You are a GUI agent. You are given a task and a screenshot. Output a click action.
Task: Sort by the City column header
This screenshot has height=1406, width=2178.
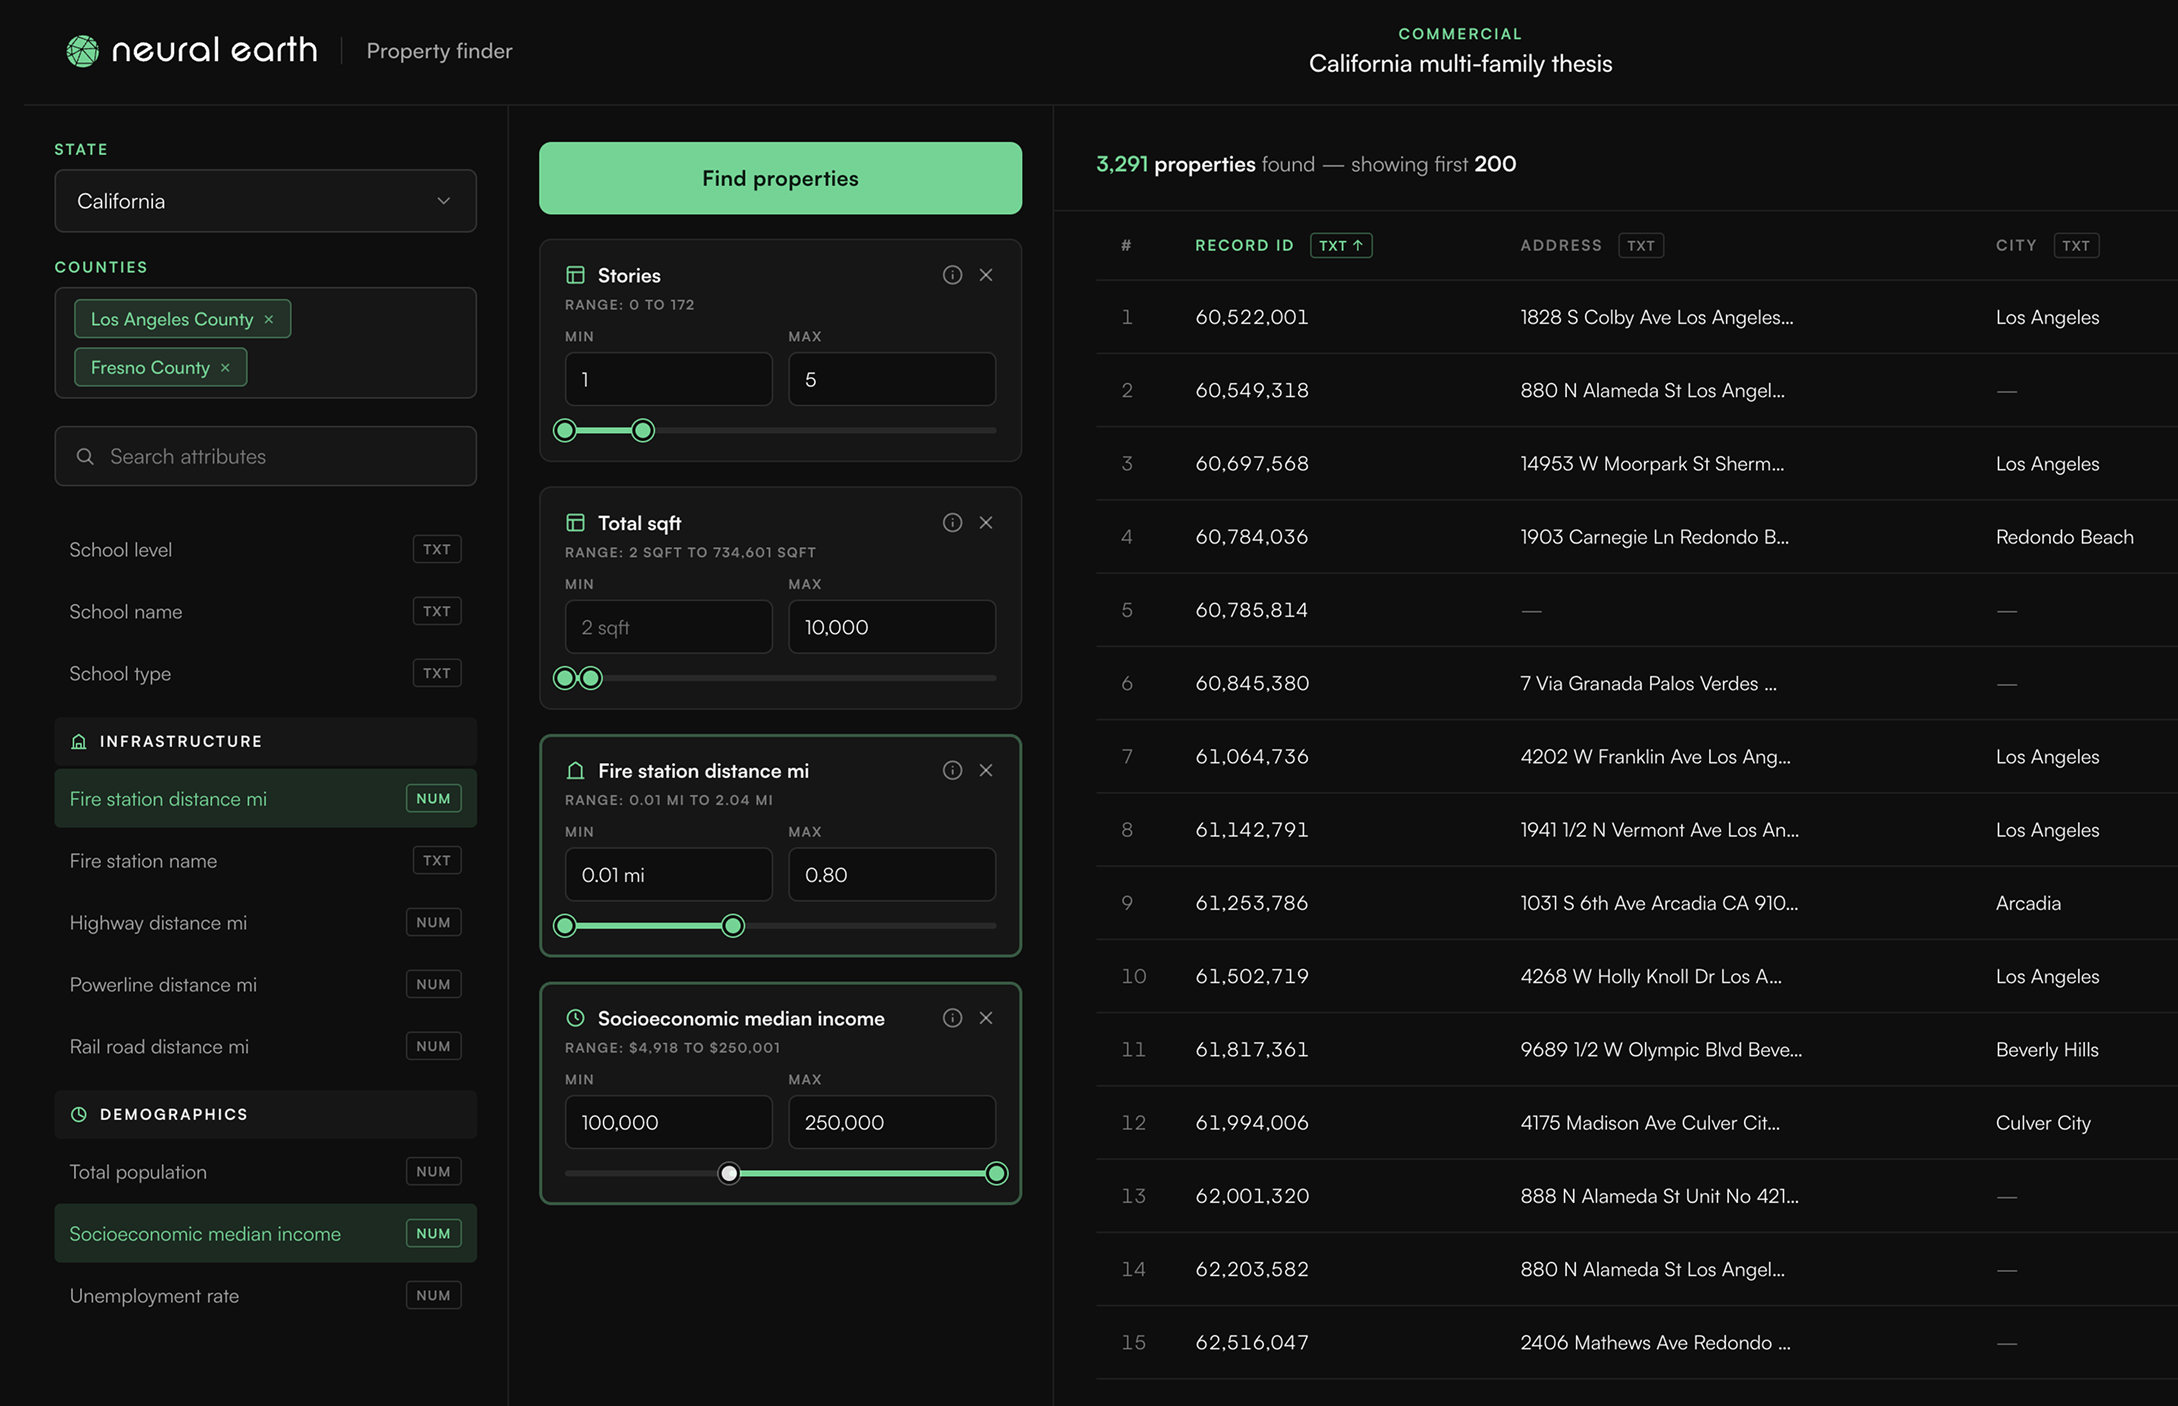tap(2016, 246)
